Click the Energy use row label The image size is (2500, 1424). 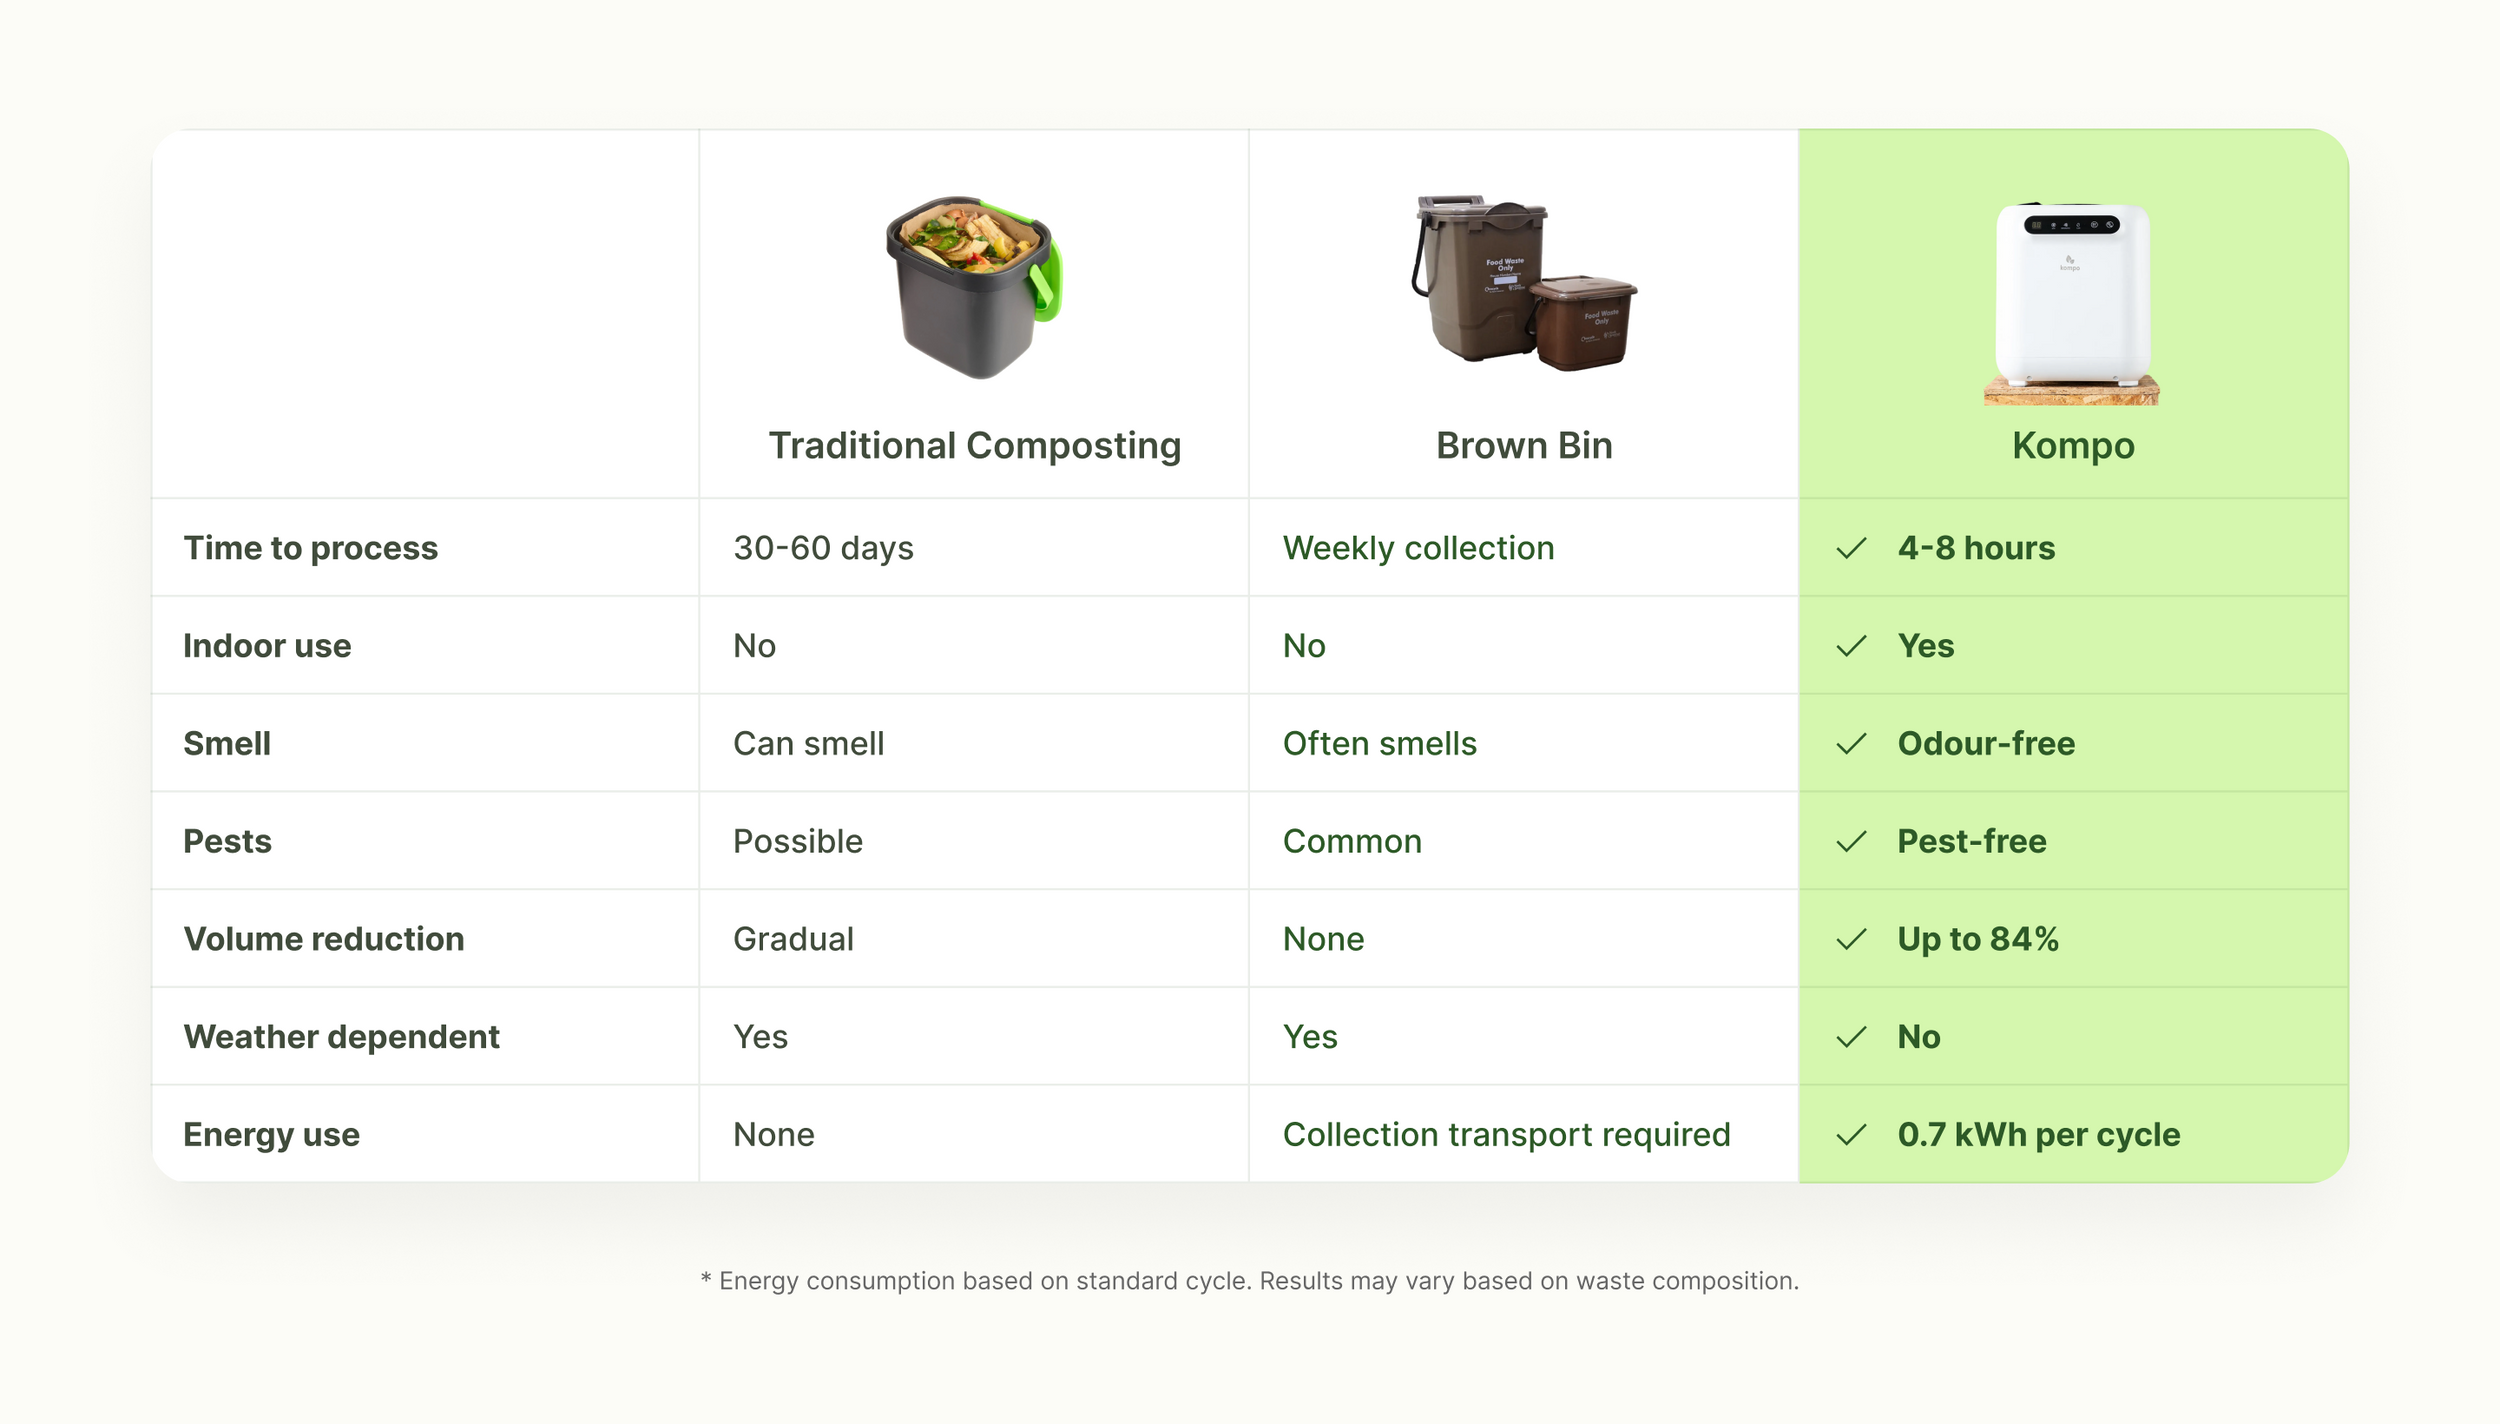pyautogui.click(x=271, y=1135)
